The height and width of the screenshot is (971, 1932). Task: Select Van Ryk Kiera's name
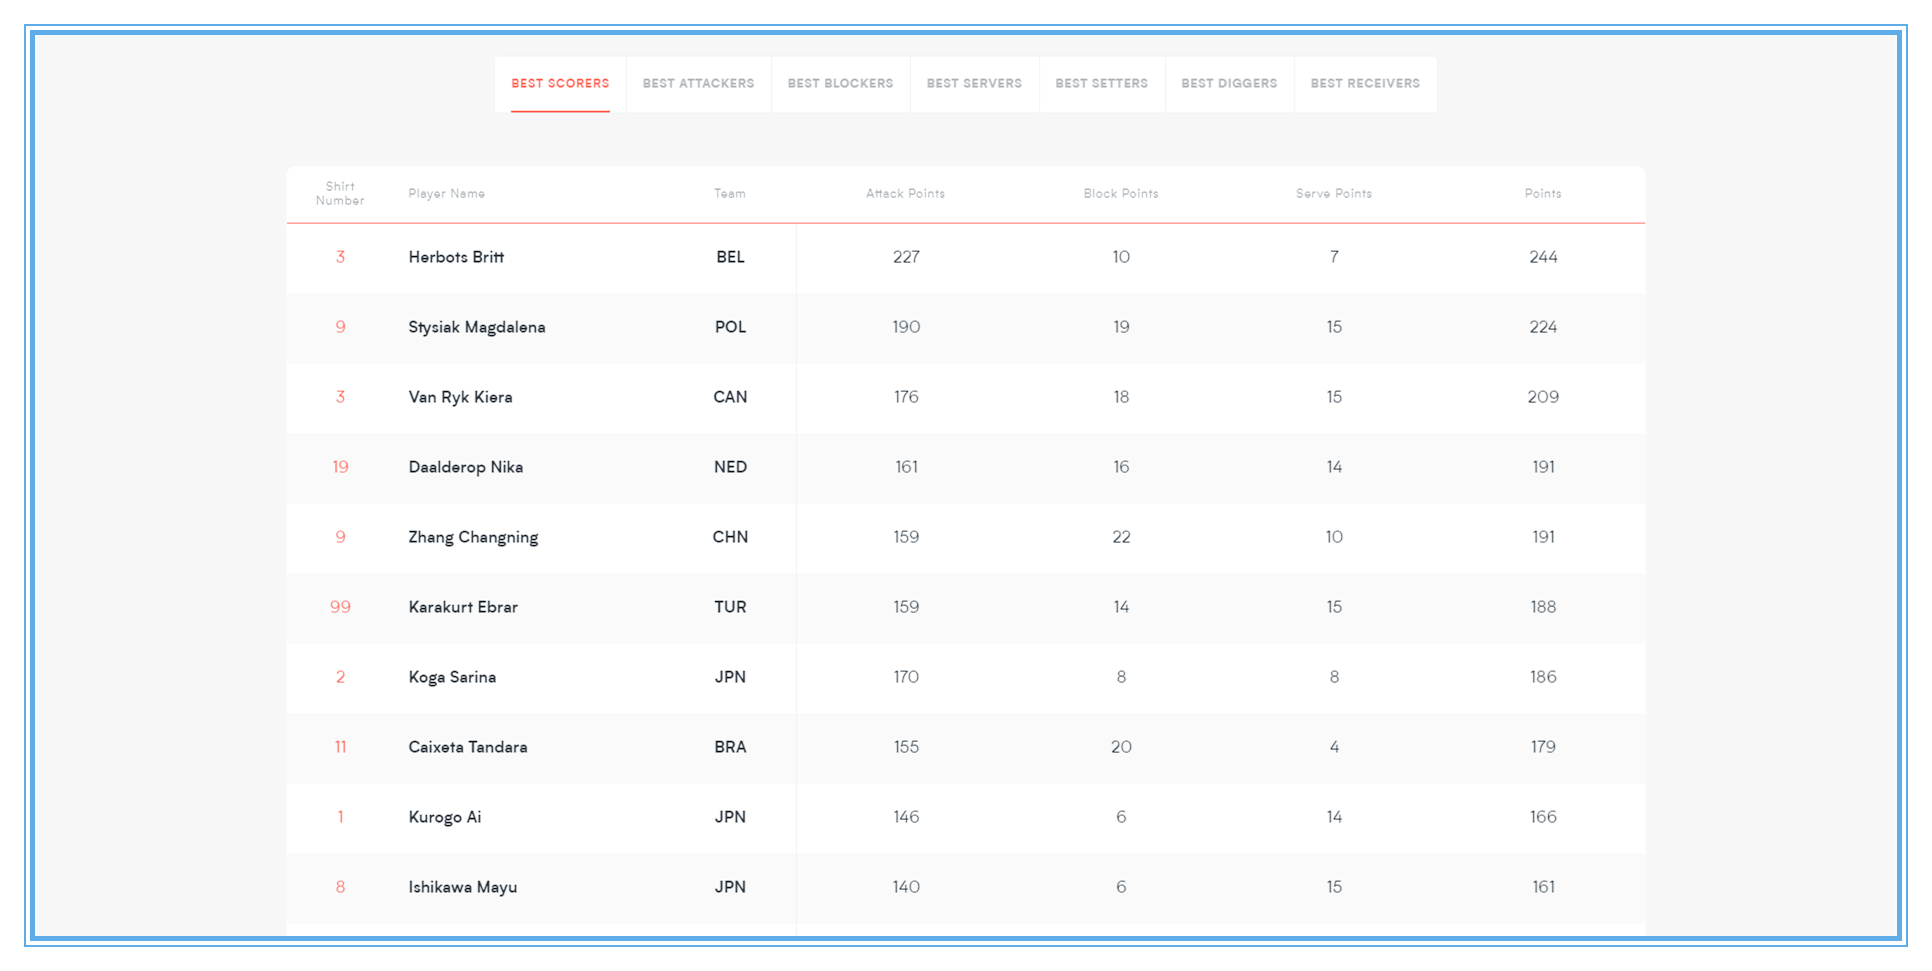pyautogui.click(x=460, y=397)
